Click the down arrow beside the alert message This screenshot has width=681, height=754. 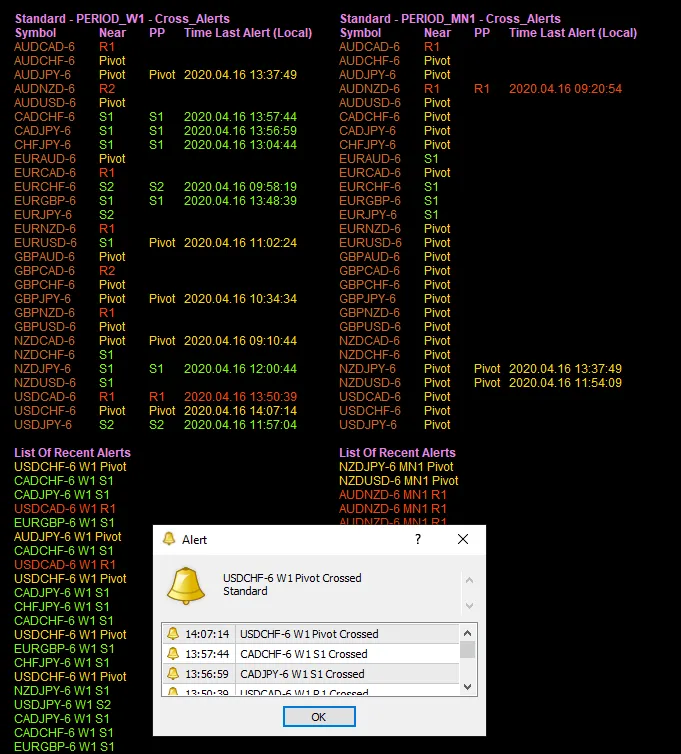467,606
